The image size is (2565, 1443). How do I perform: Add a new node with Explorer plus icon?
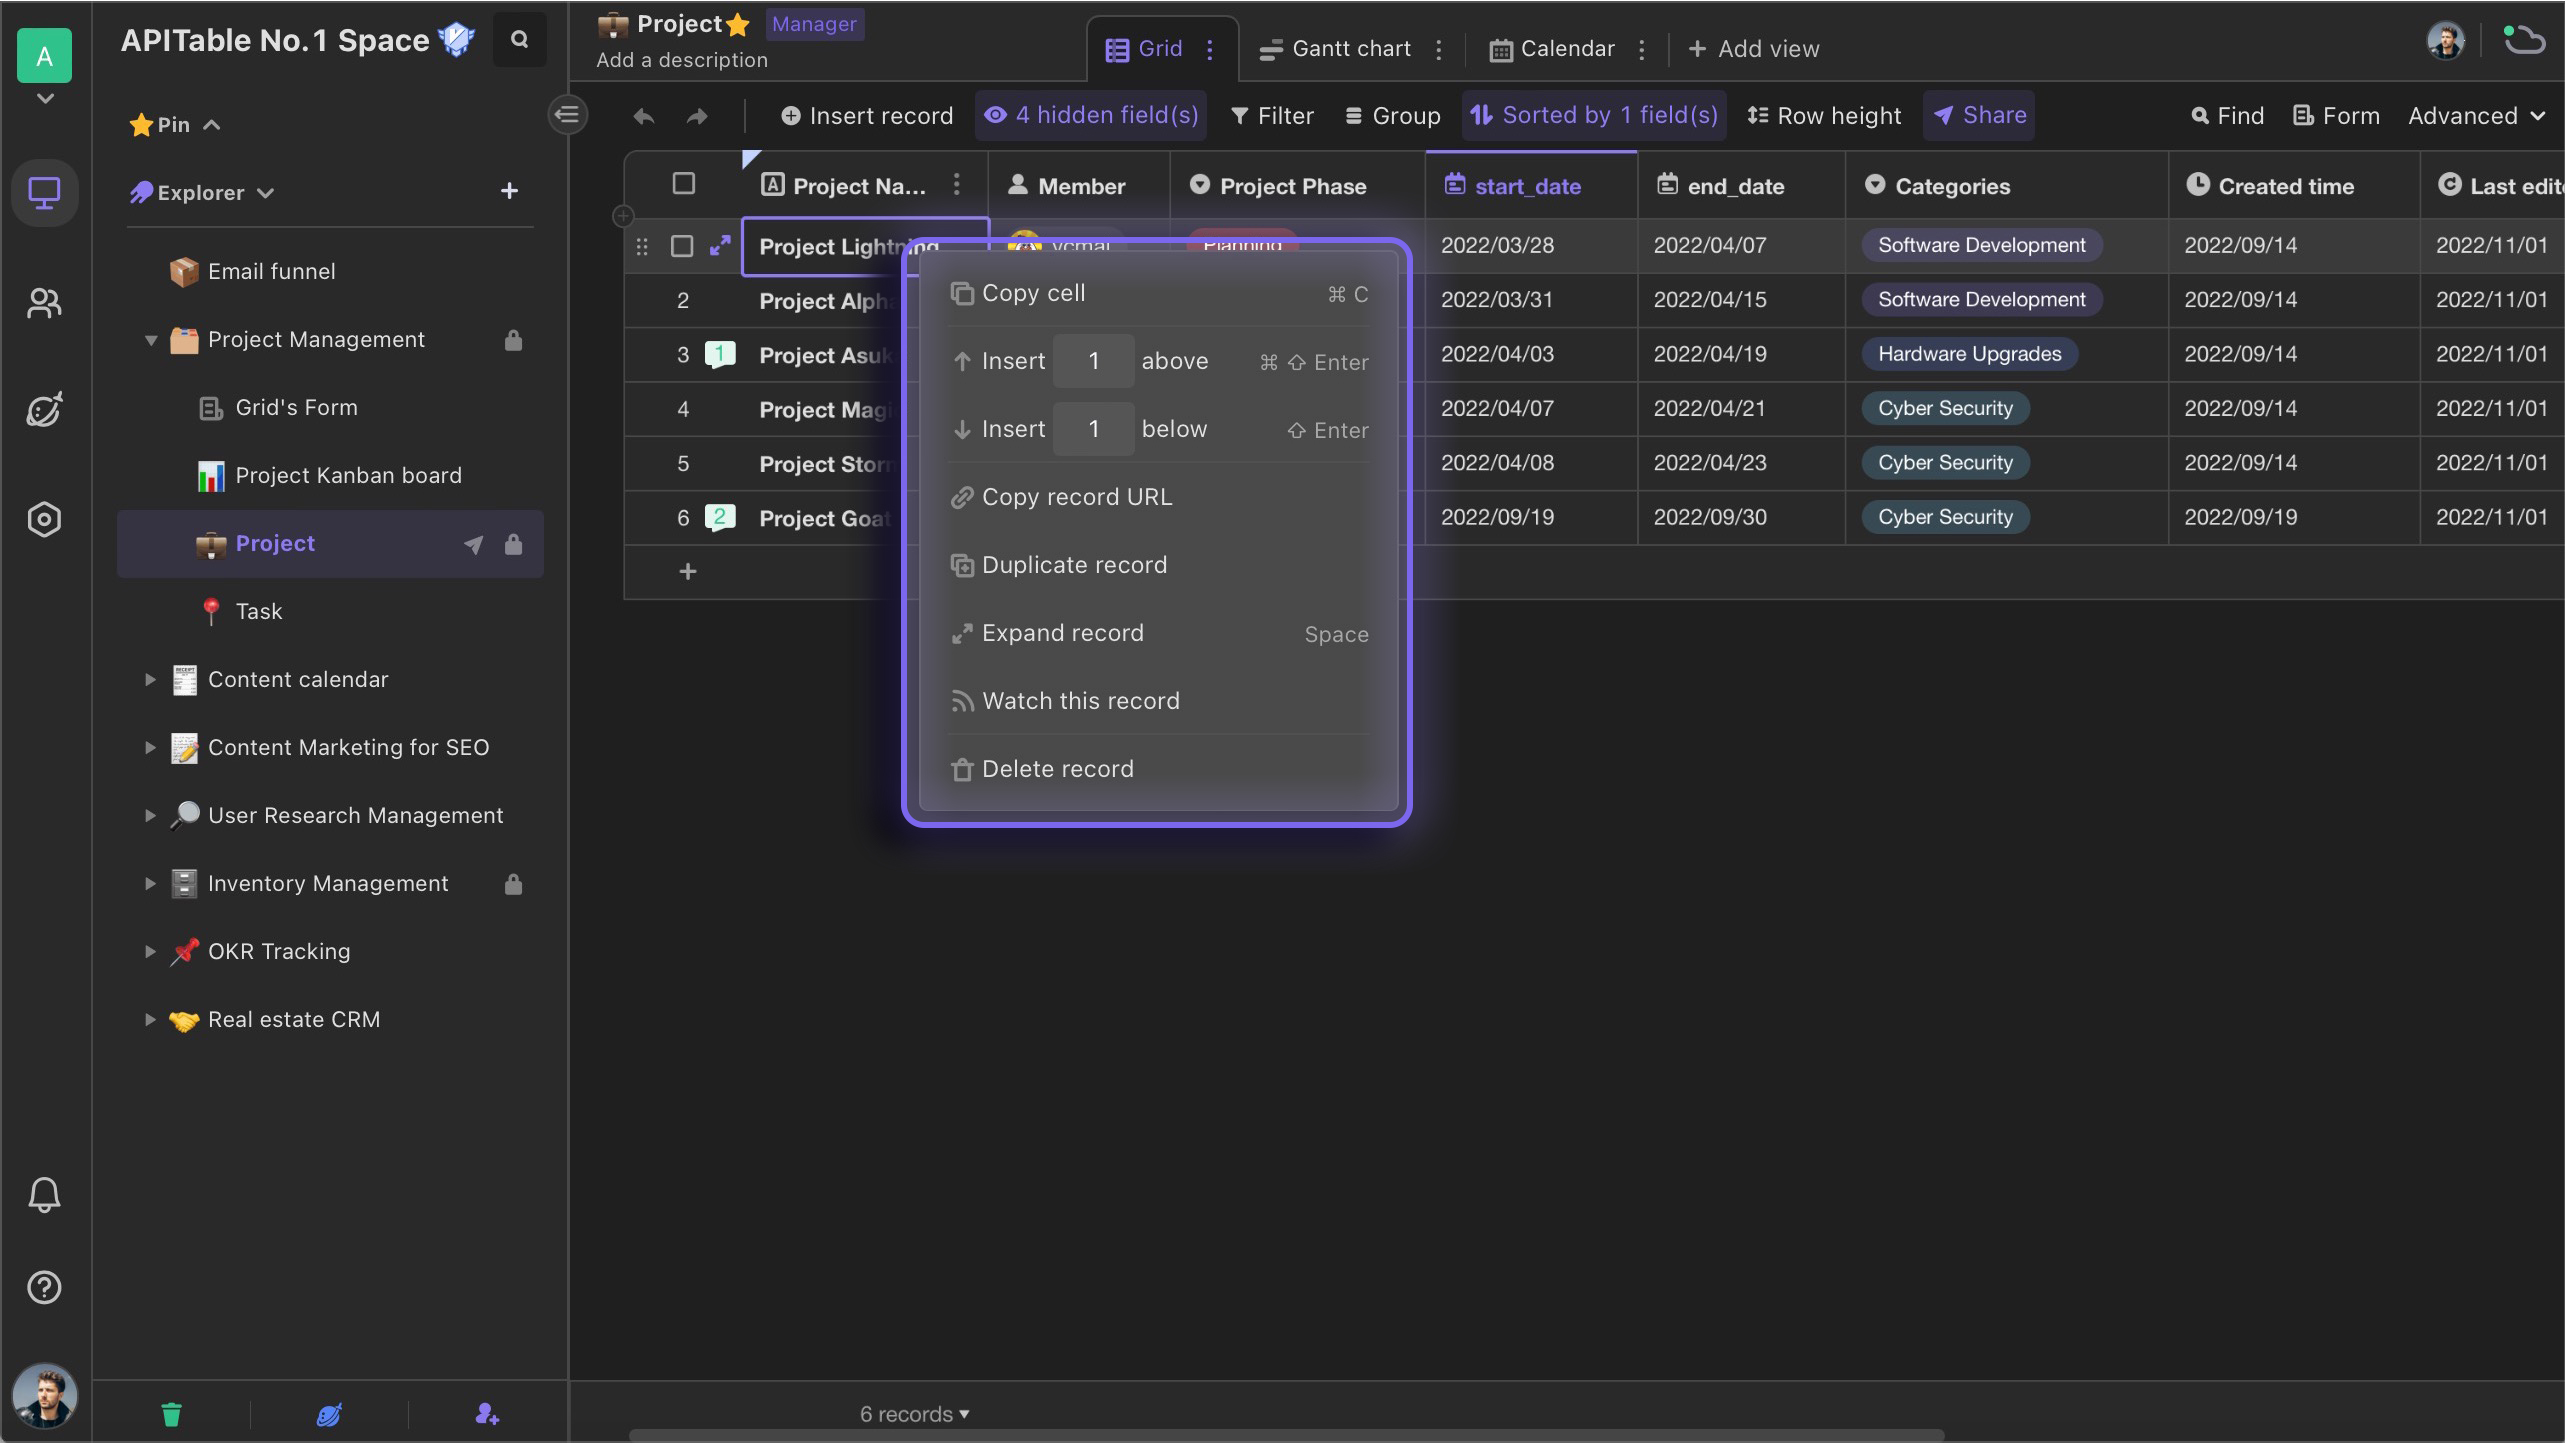point(509,191)
